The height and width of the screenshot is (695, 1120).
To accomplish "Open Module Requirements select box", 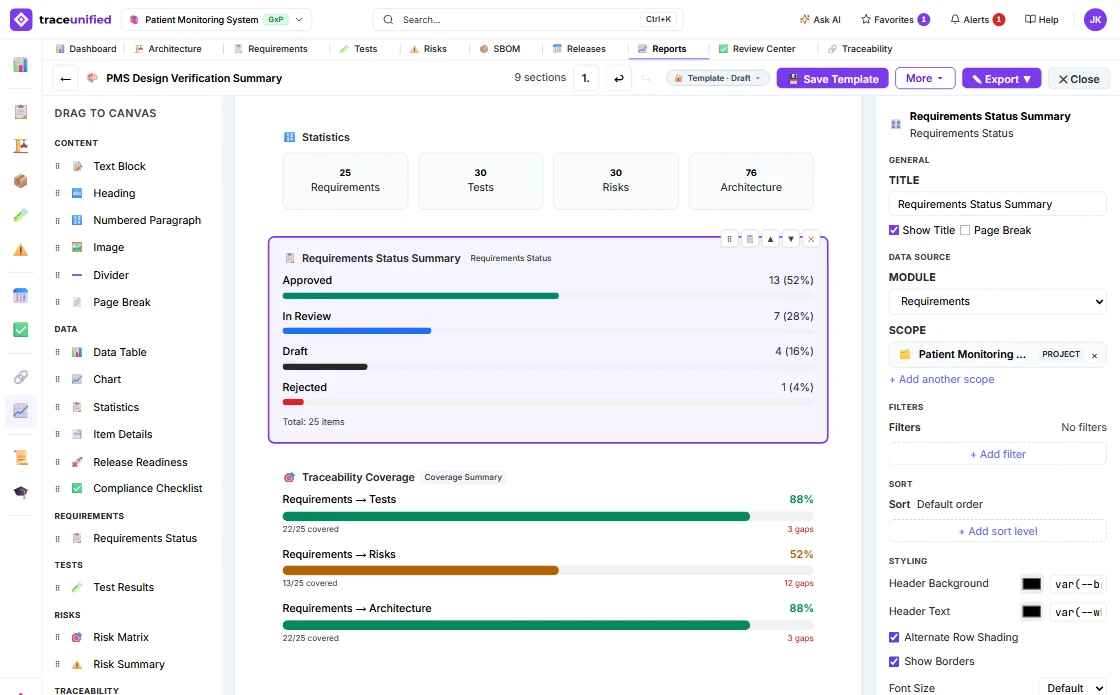I will (997, 301).
